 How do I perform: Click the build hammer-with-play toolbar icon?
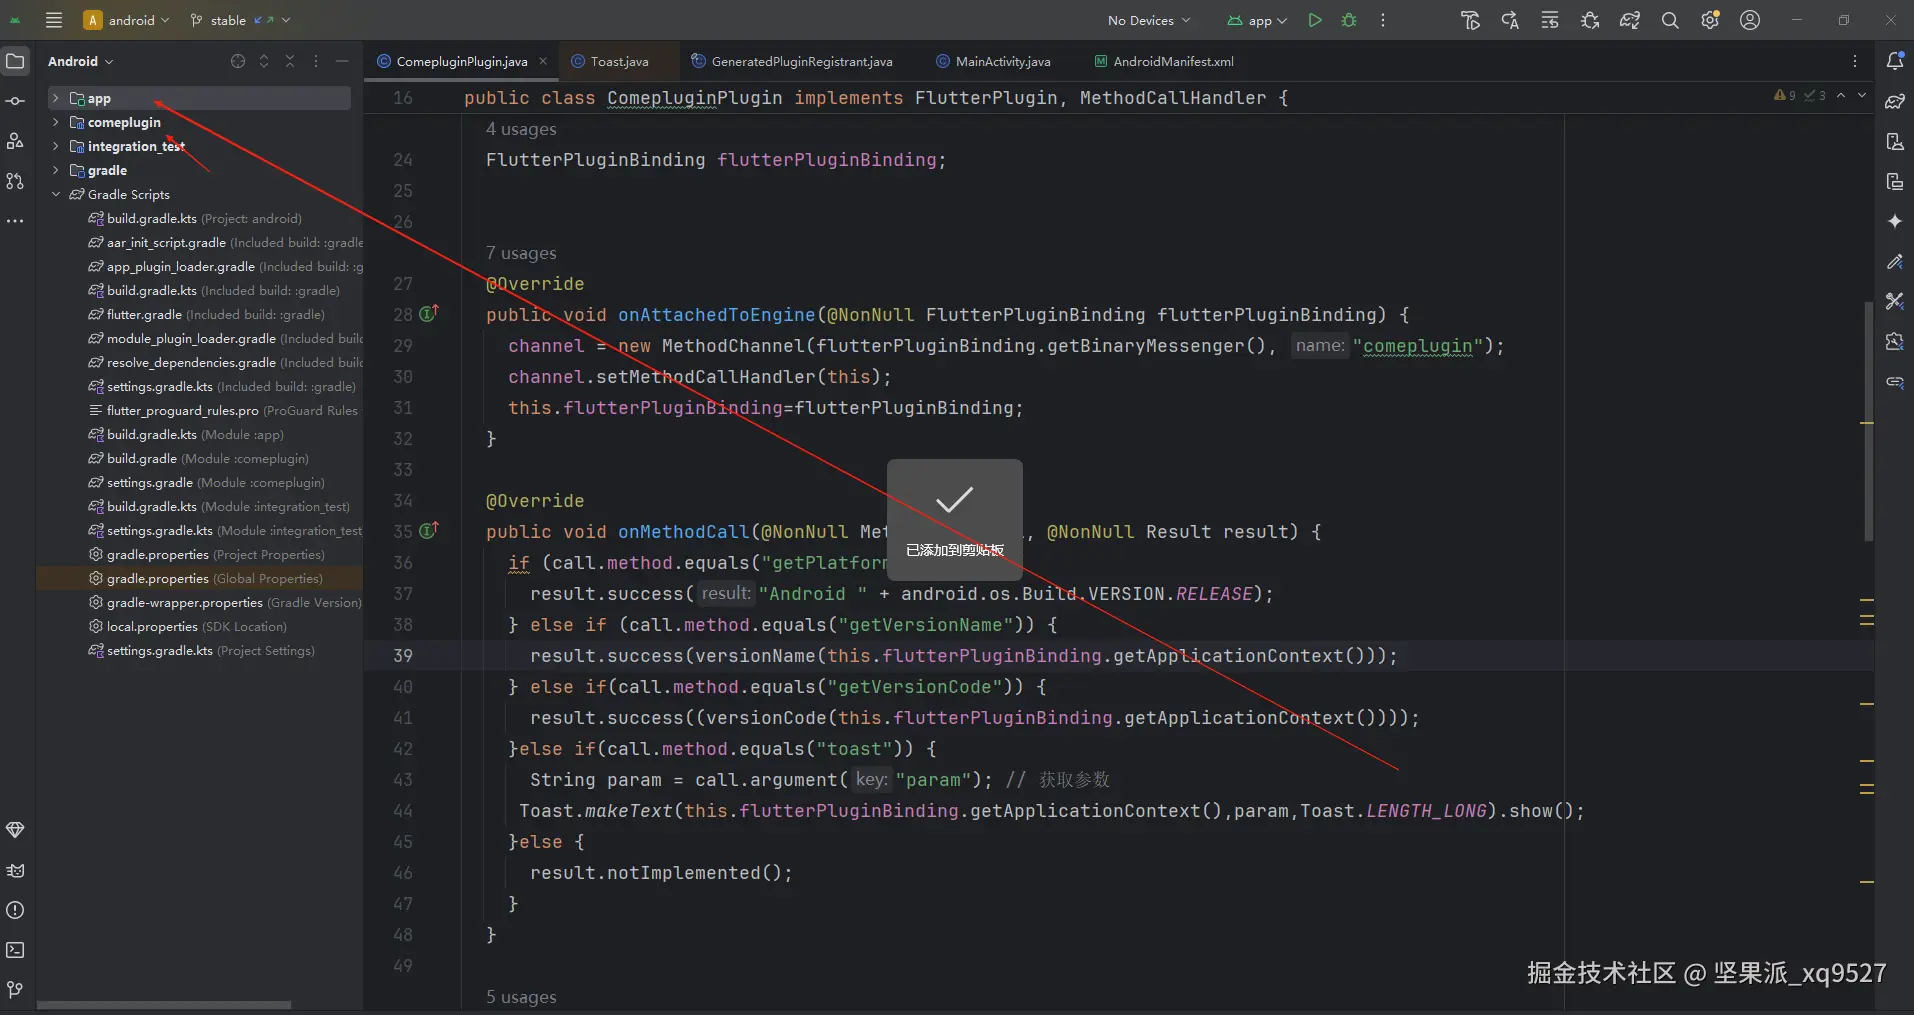(1470, 20)
